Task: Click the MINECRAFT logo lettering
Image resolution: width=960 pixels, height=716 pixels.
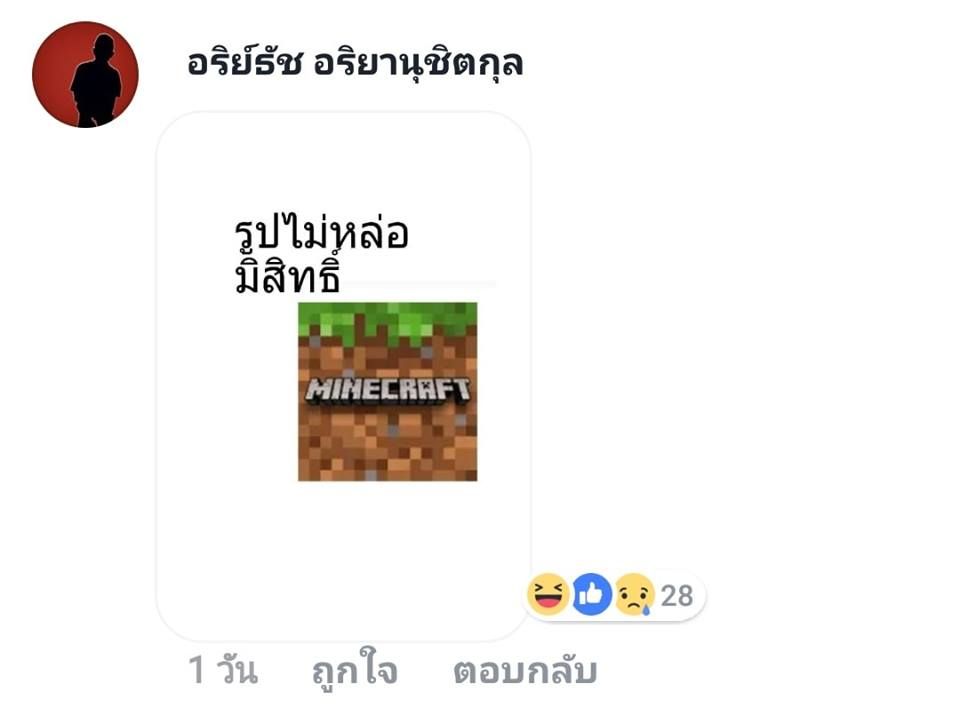Action: [x=388, y=390]
